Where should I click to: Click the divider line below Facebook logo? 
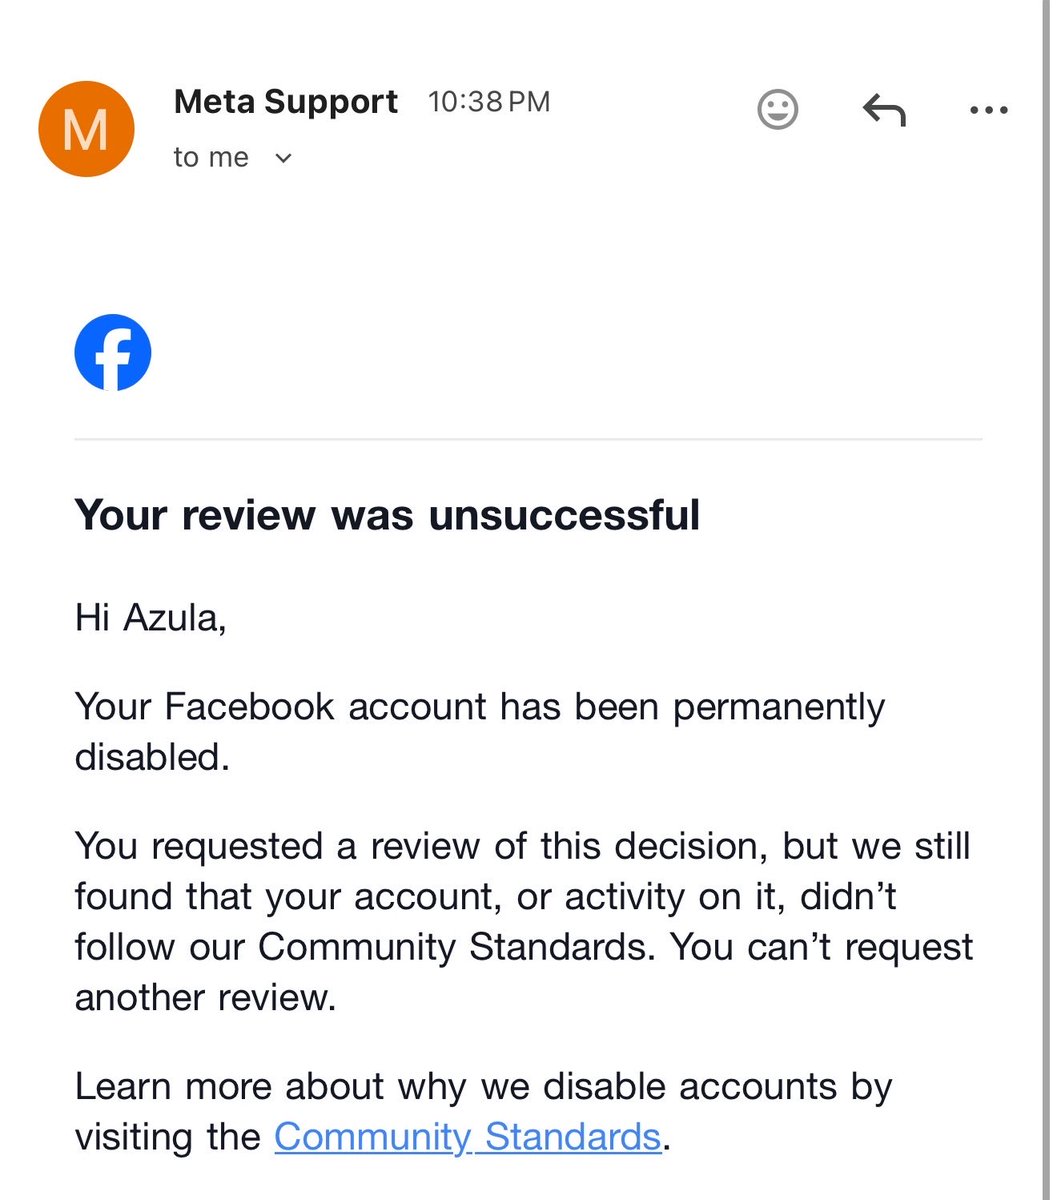pyautogui.click(x=528, y=439)
